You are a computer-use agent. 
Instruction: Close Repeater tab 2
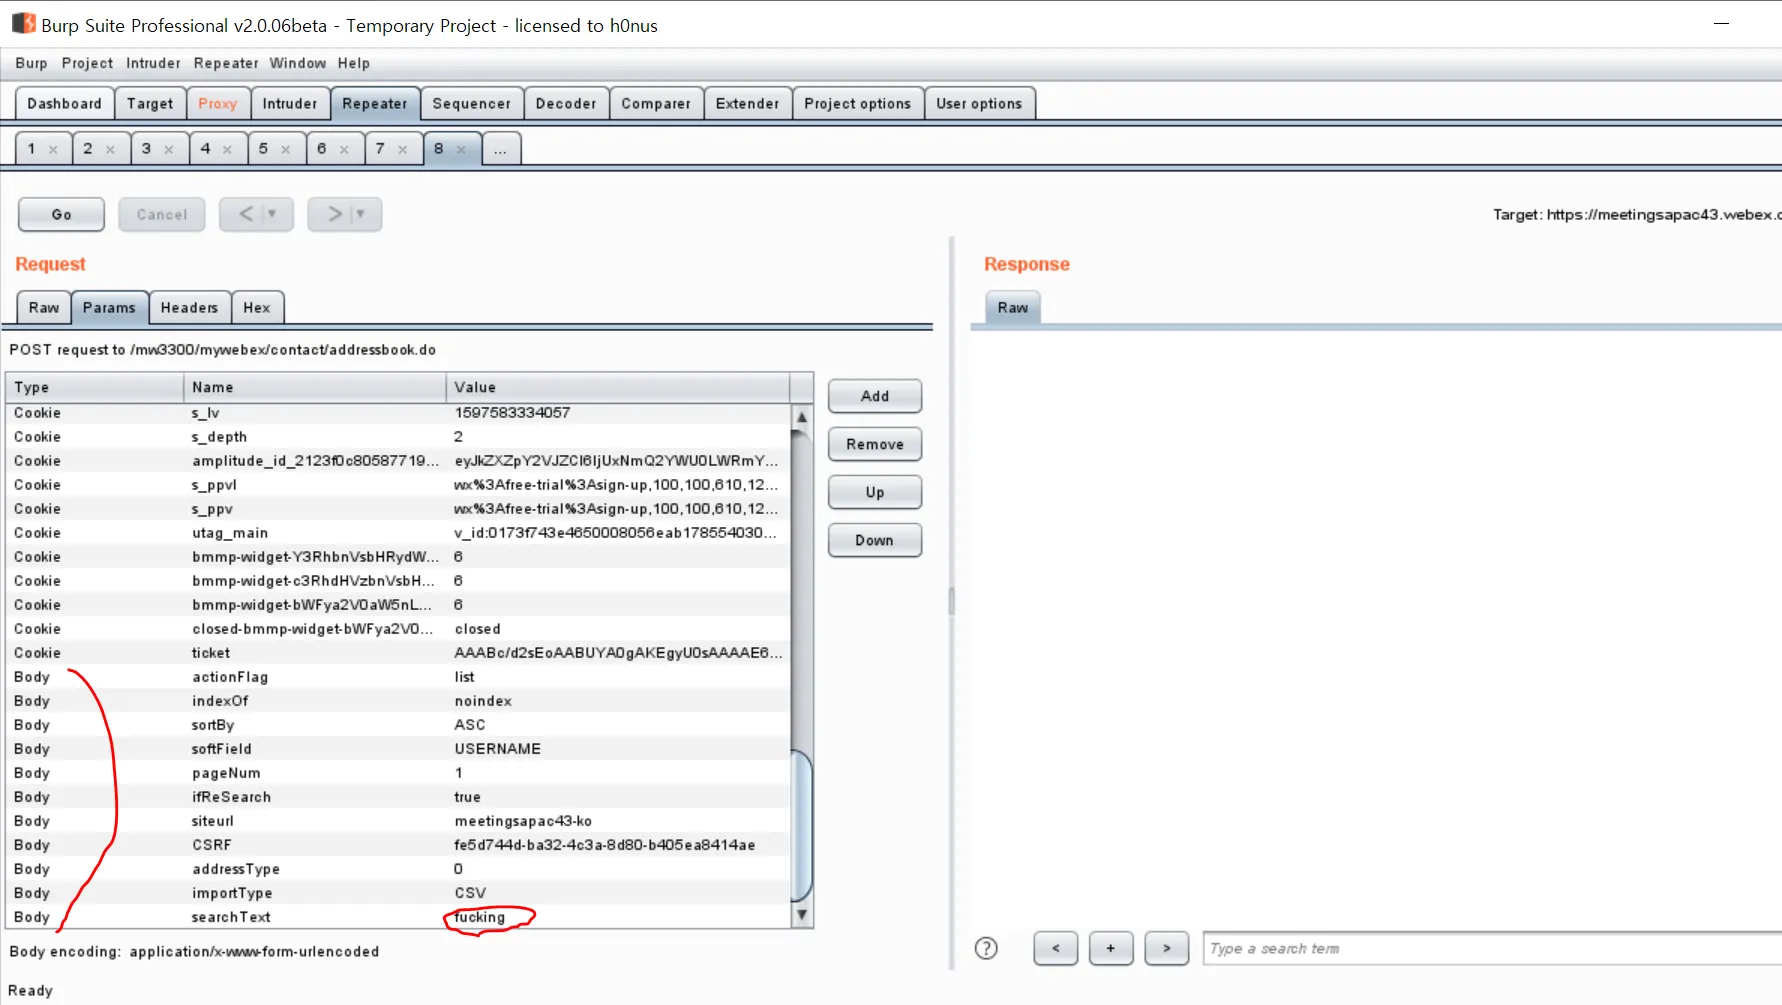(110, 150)
